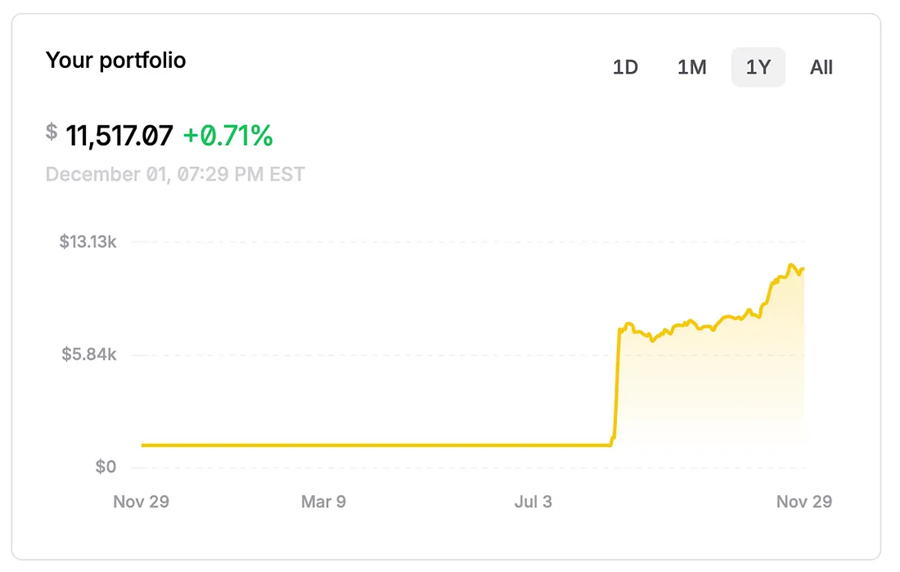Switch to the 1D time range

point(625,68)
